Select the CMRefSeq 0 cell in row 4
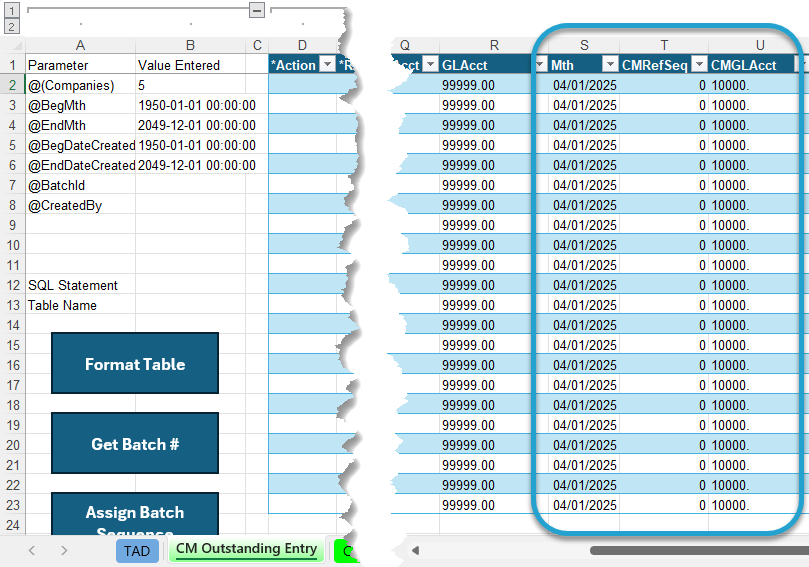The height and width of the screenshot is (567, 809). 664,125
